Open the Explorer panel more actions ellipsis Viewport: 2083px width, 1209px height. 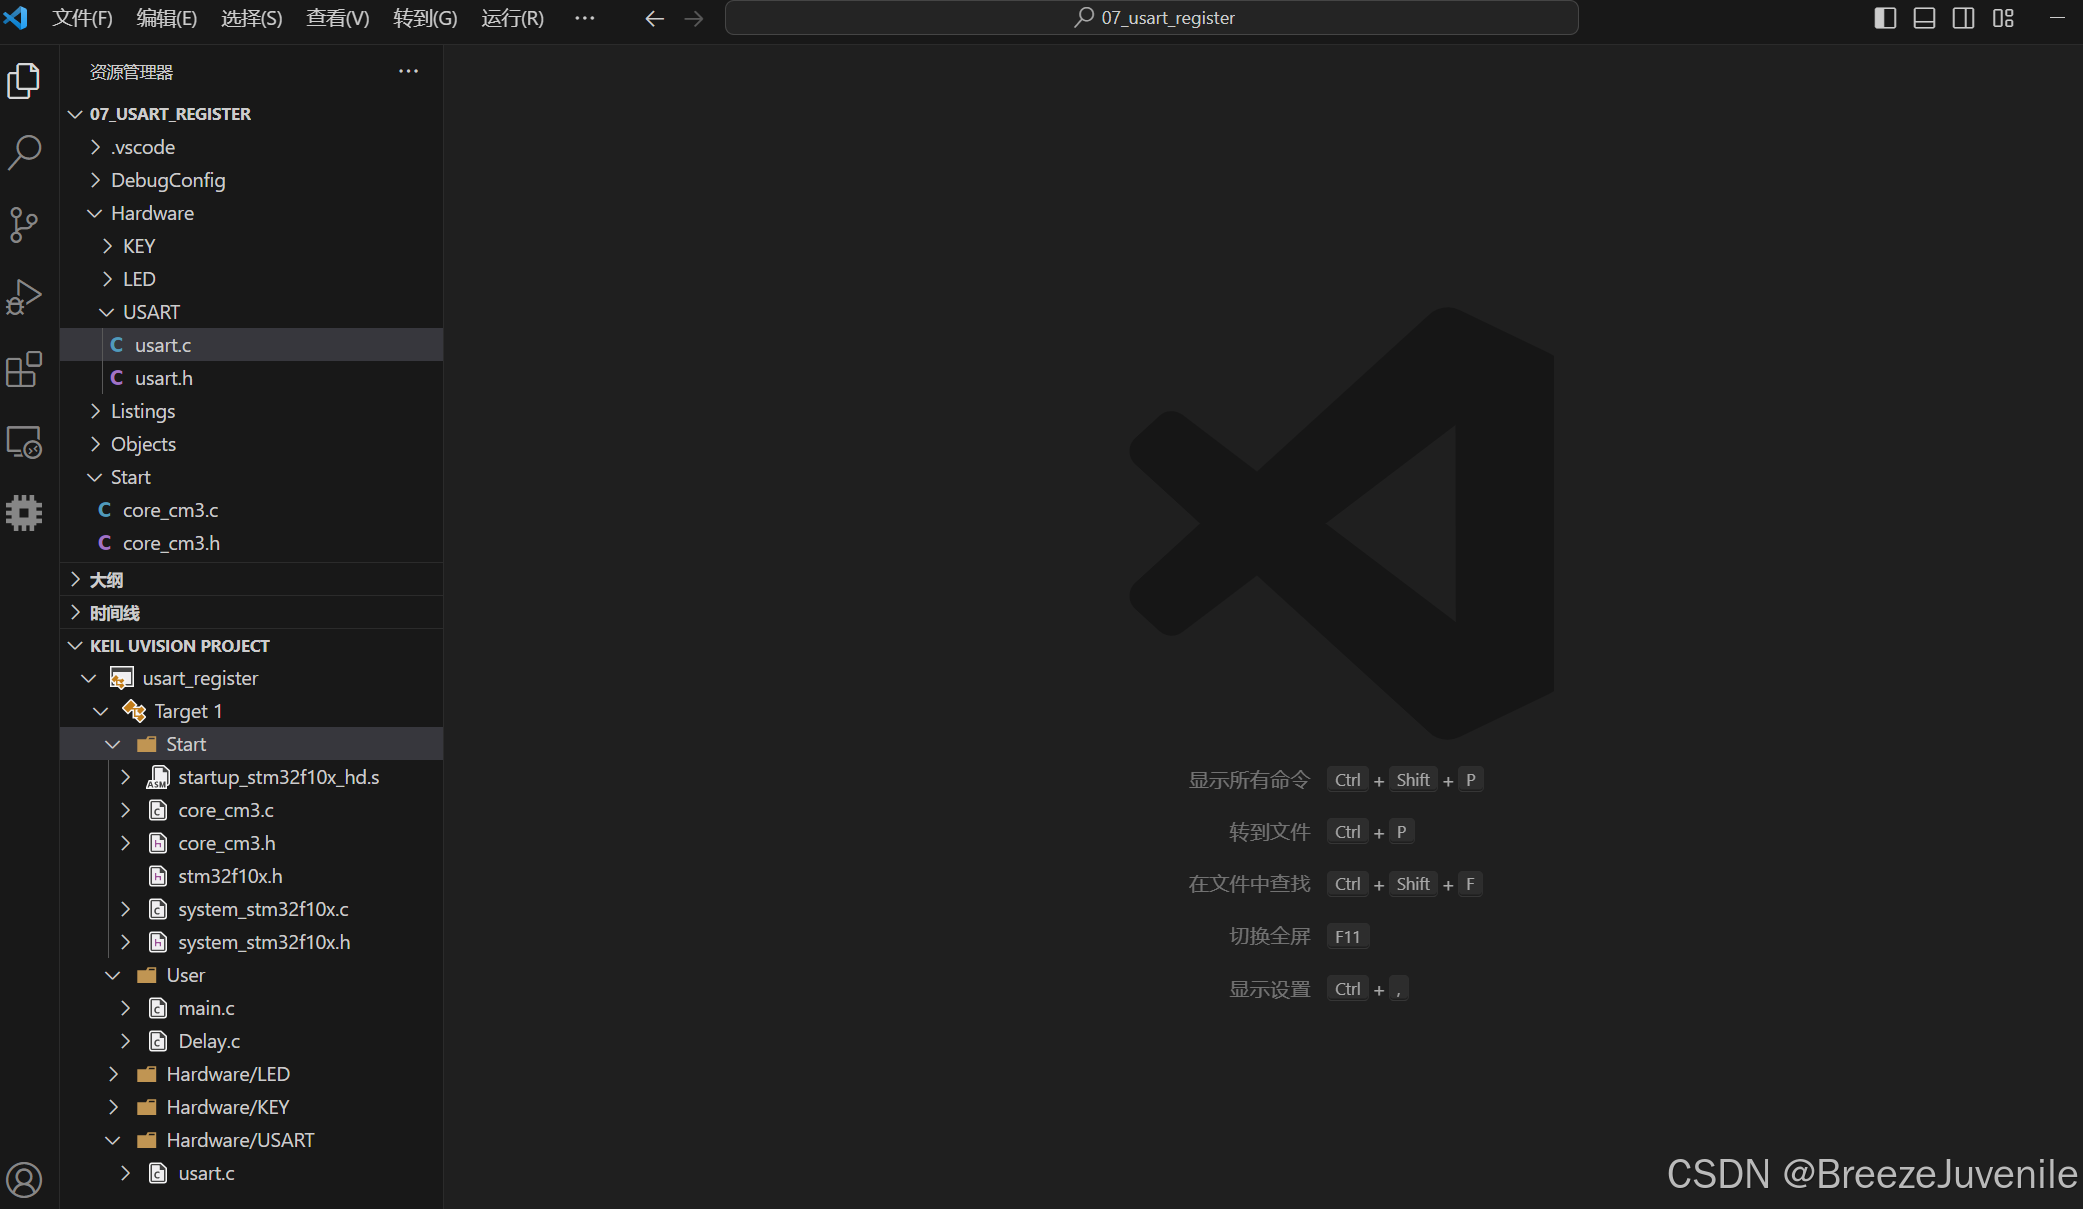[x=408, y=71]
